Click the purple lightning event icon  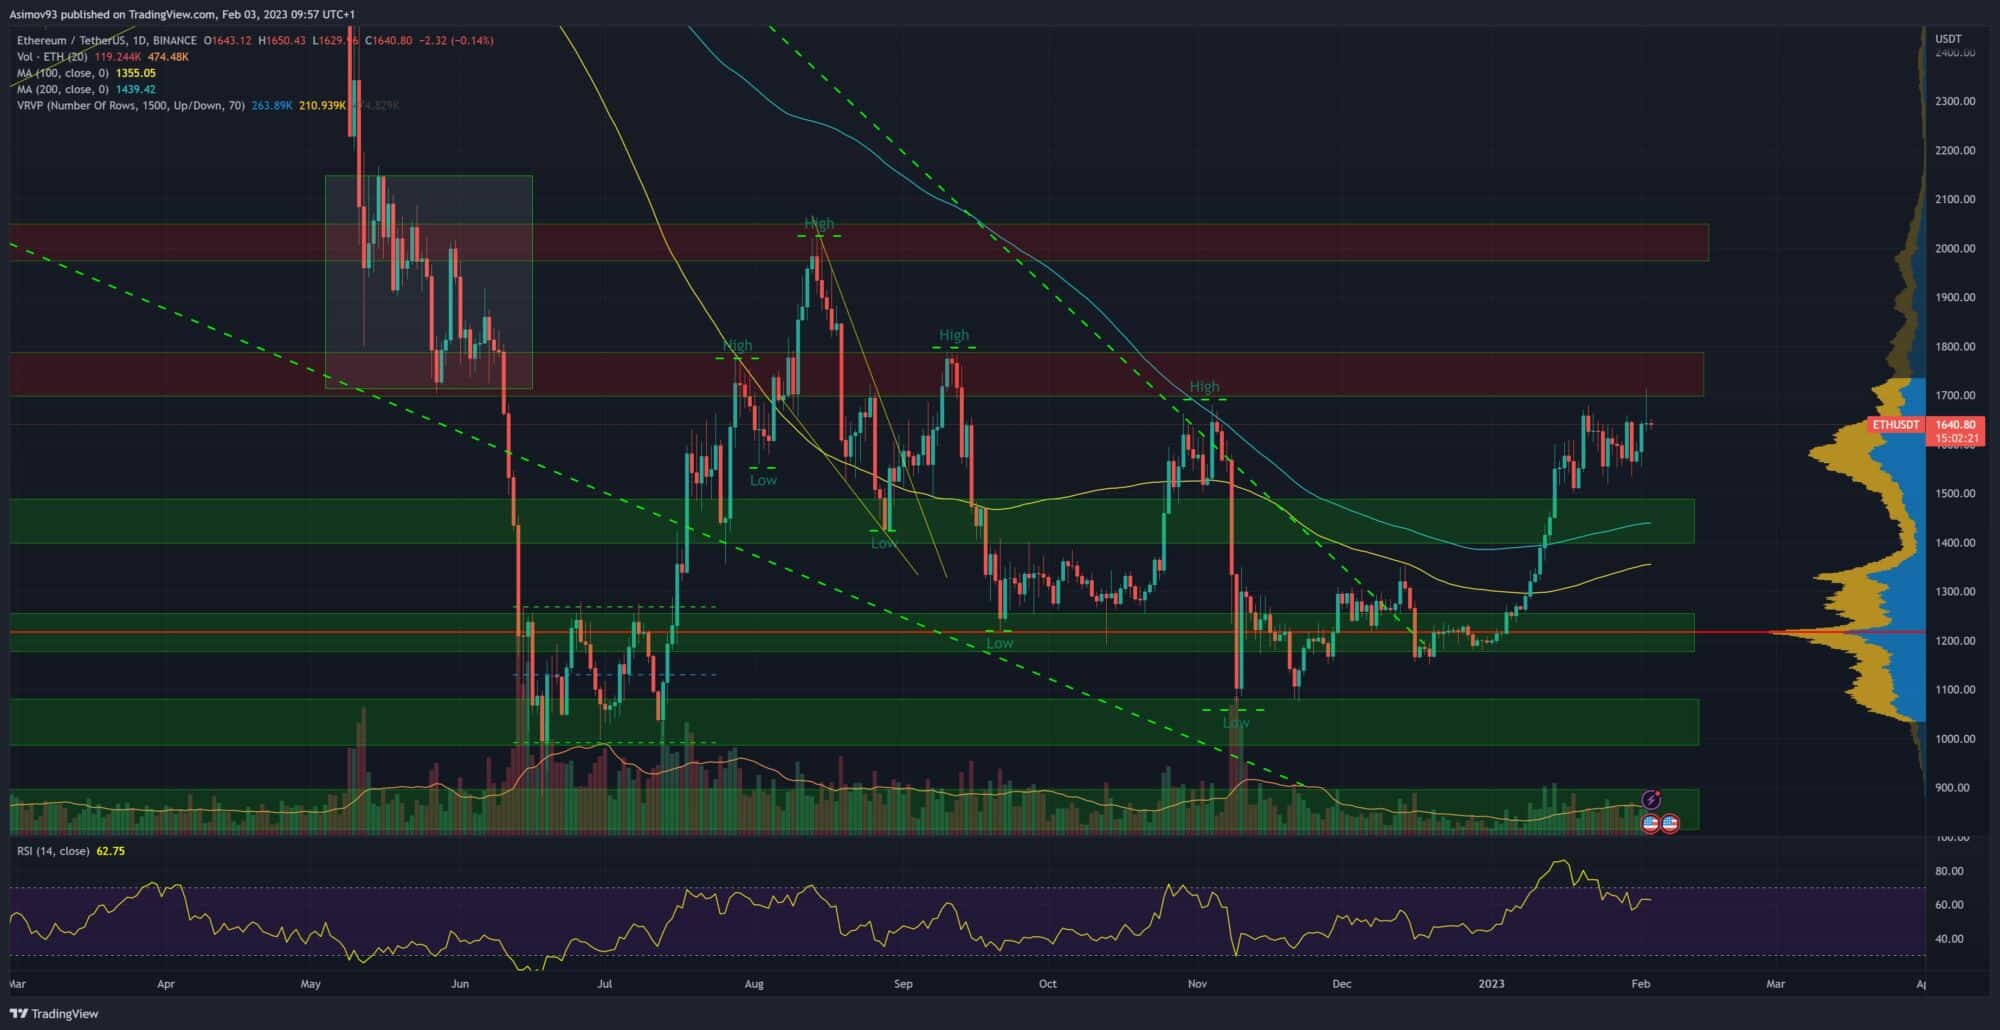(1651, 799)
